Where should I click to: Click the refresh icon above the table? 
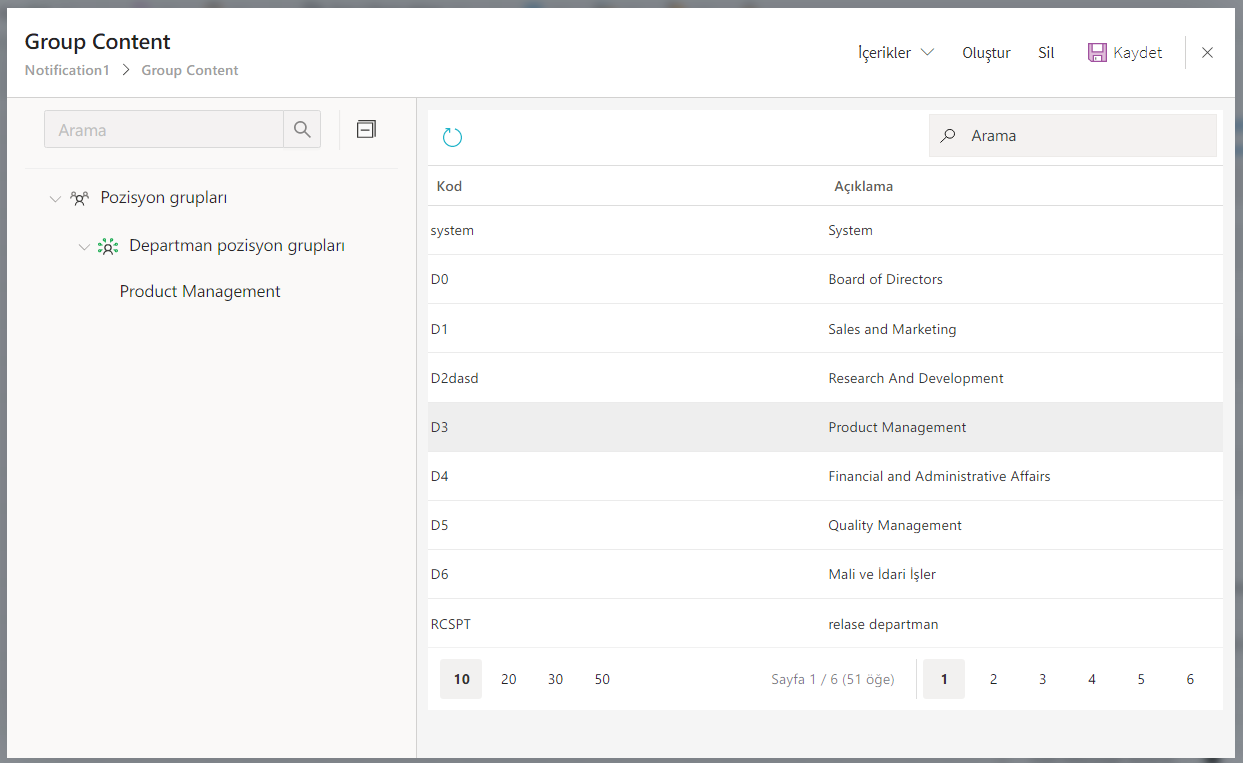[x=452, y=137]
